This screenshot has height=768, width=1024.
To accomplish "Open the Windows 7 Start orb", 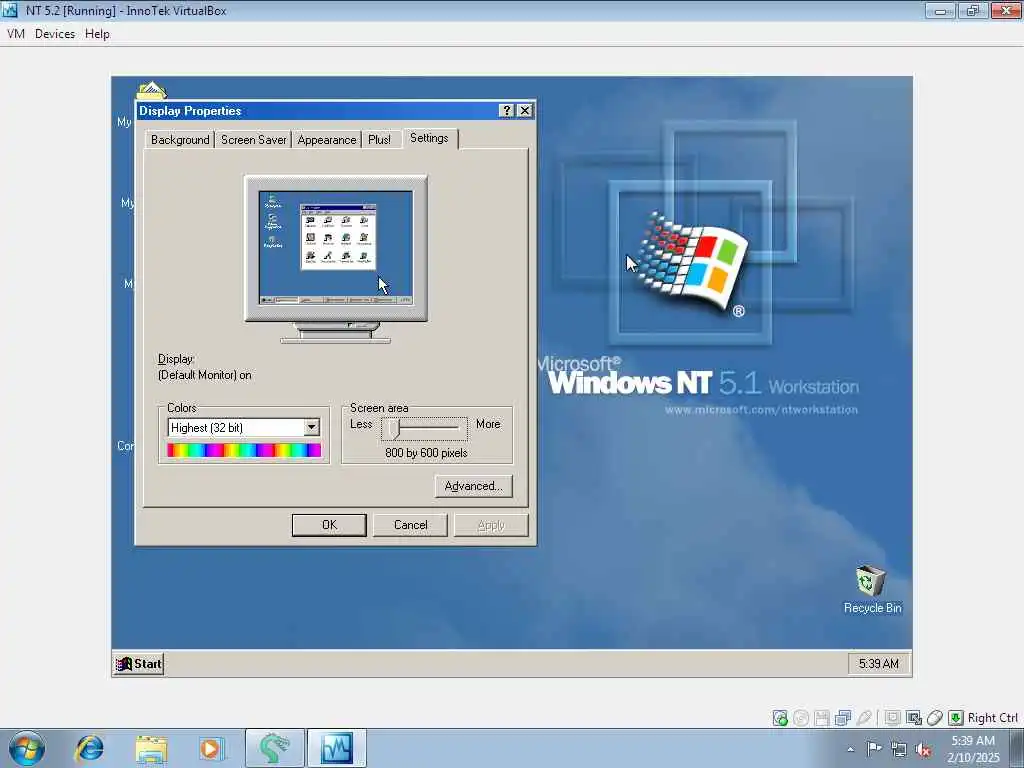I will pos(27,748).
